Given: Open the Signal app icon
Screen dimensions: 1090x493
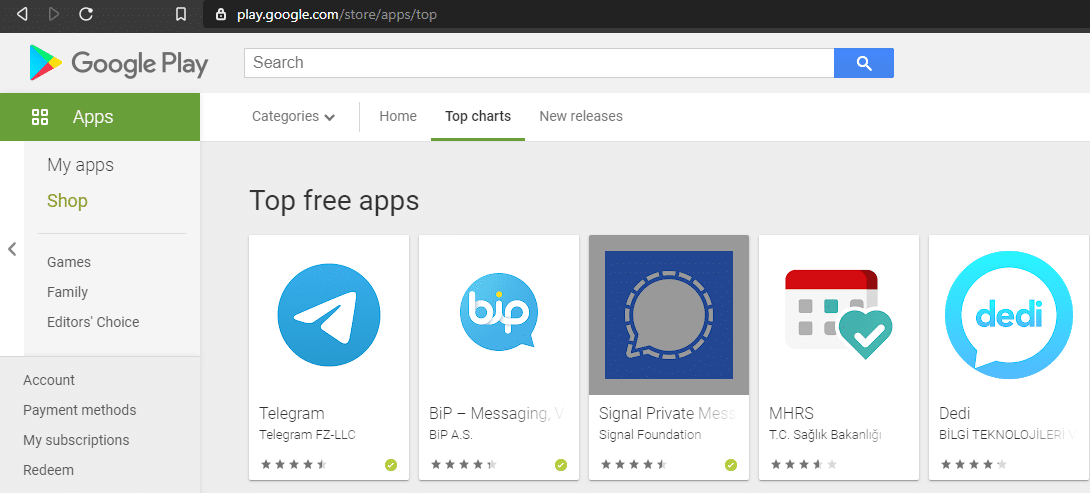Looking at the screenshot, I should coord(669,315).
